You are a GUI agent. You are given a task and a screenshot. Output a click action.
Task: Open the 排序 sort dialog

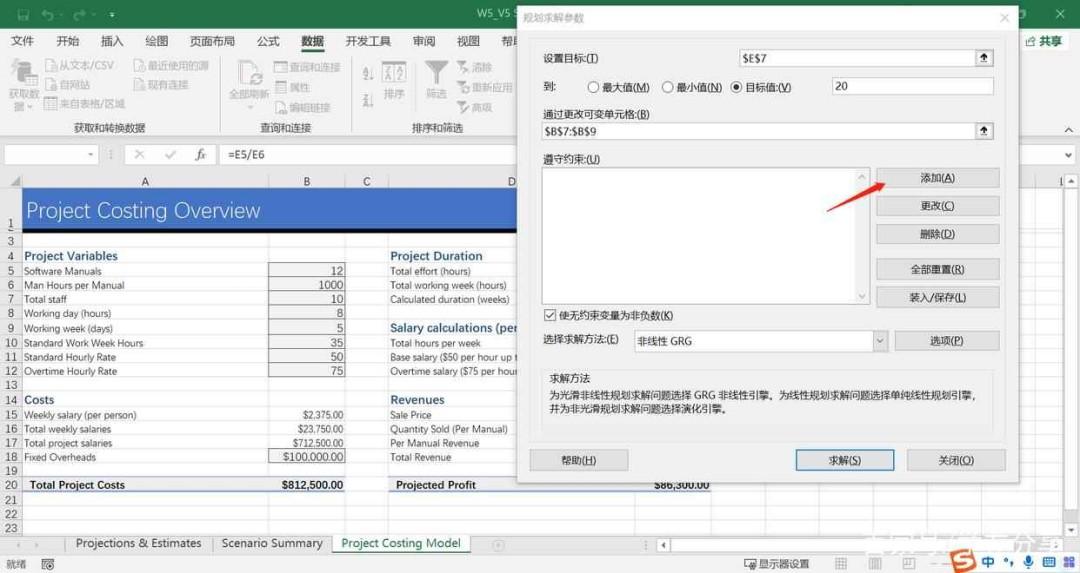coord(394,81)
